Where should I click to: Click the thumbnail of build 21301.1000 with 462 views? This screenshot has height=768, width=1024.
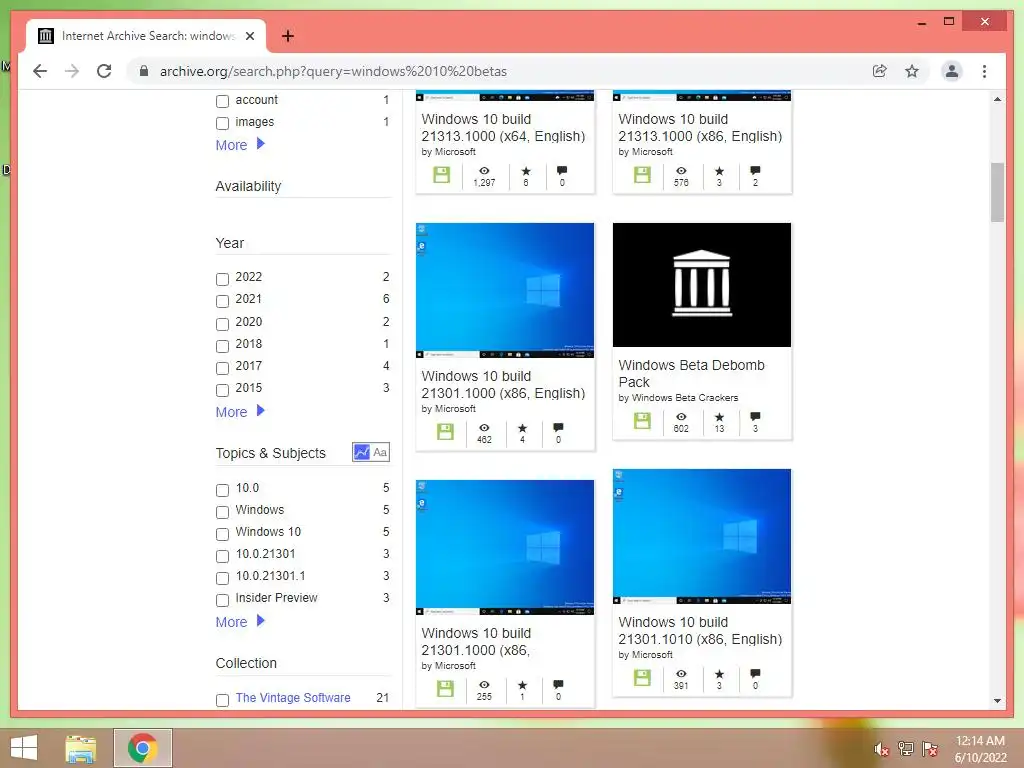pos(505,291)
